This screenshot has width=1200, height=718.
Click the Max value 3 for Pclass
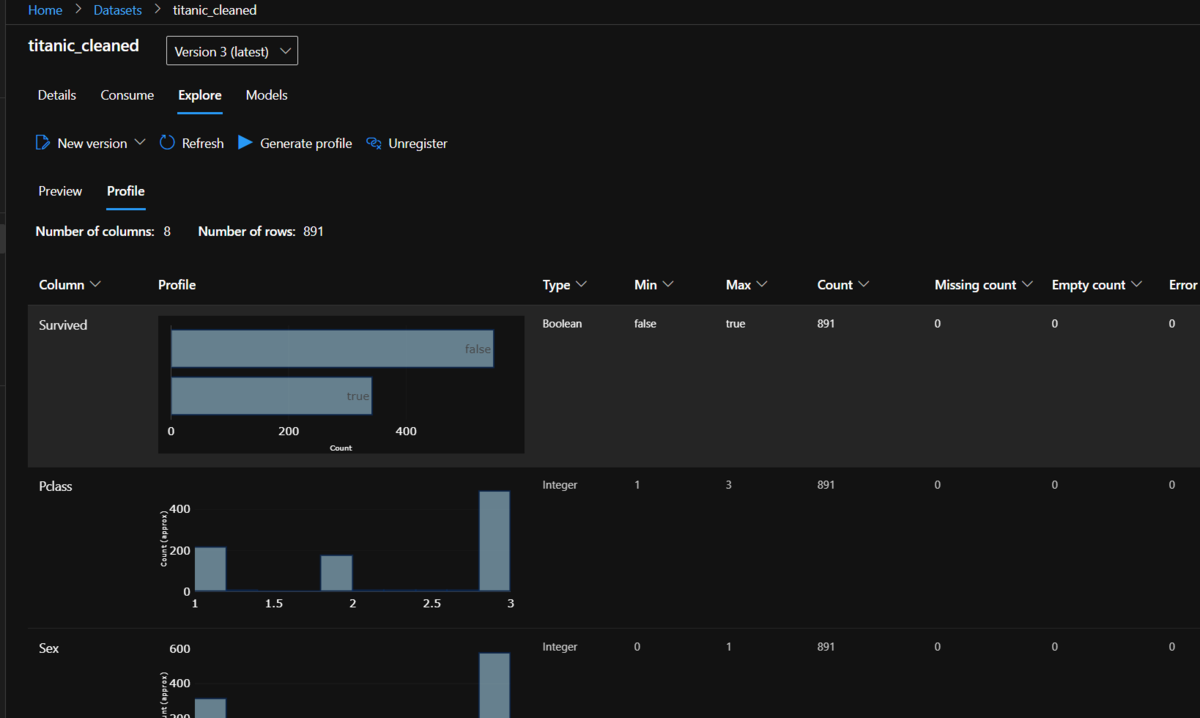[x=729, y=485]
